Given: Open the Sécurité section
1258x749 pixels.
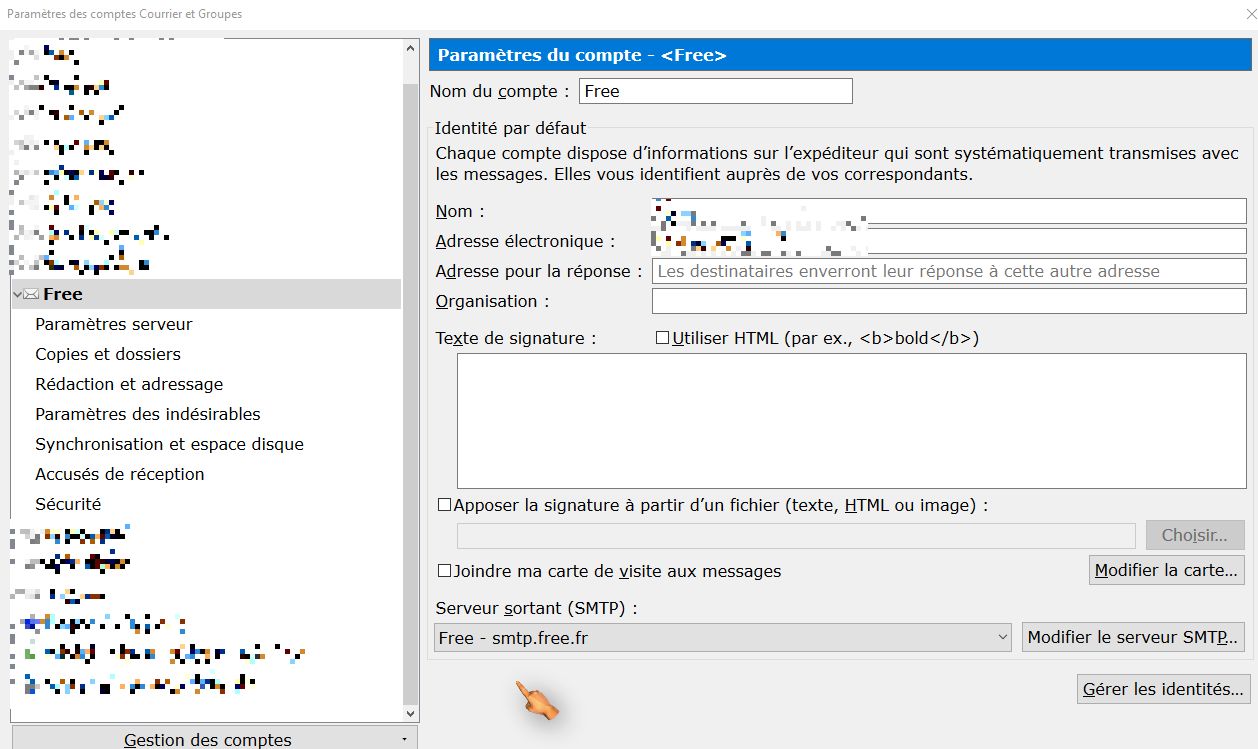Looking at the screenshot, I should click(x=68, y=504).
